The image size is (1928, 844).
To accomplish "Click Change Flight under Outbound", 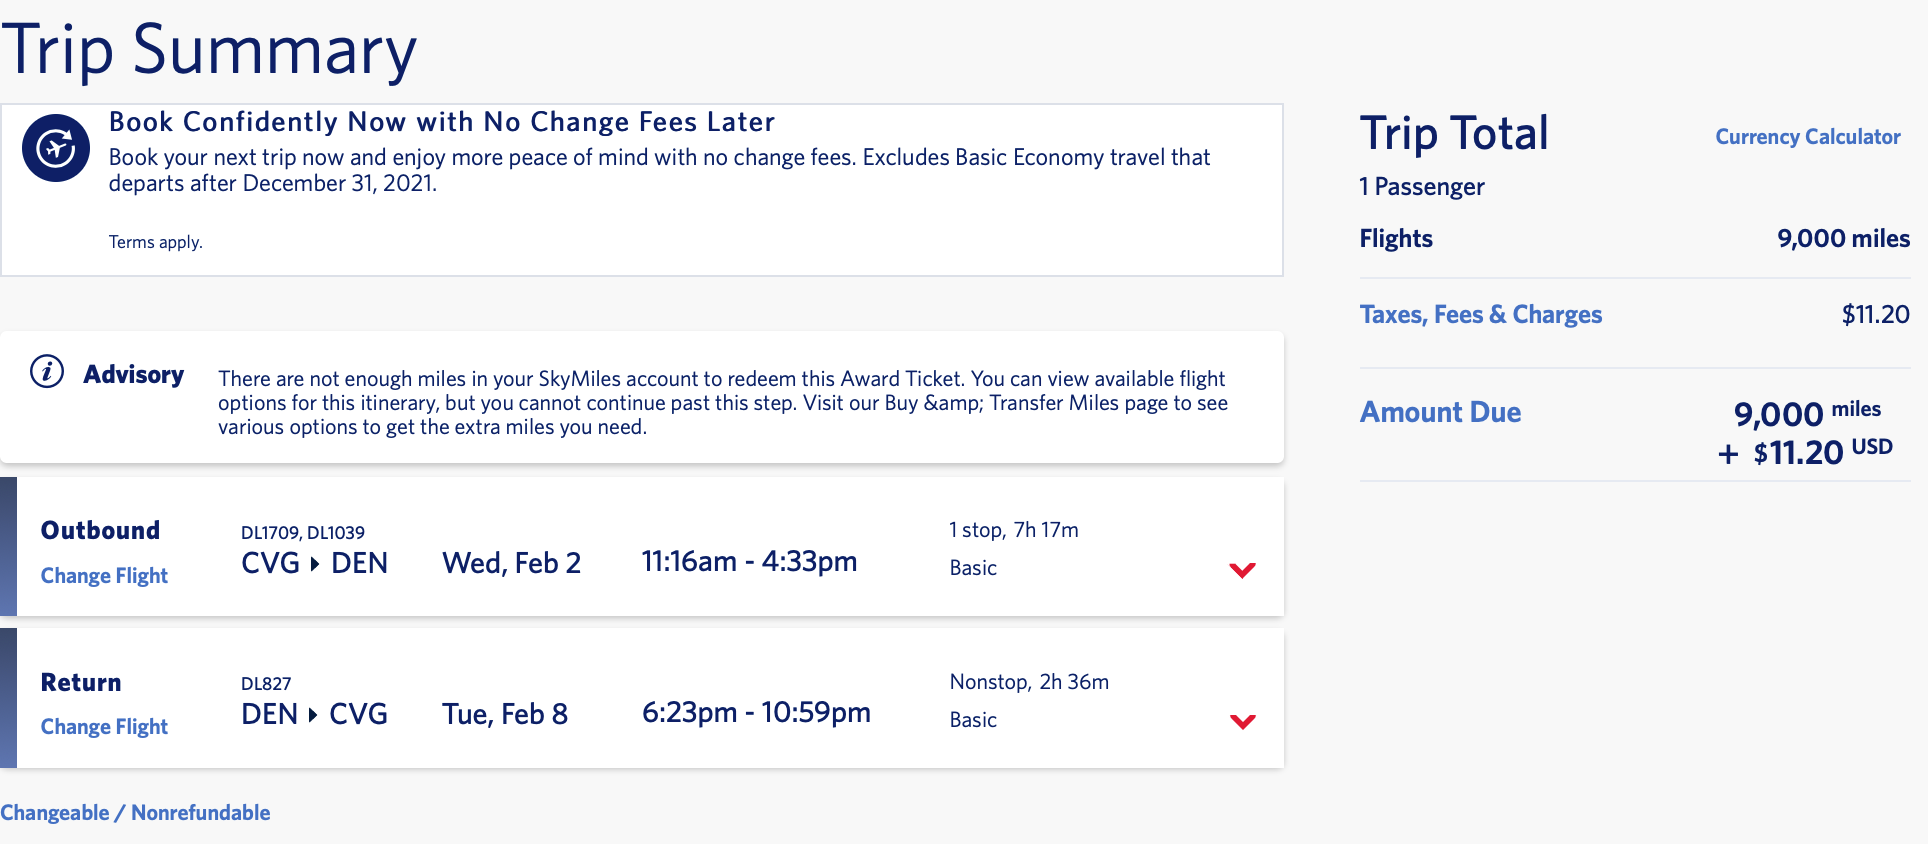I will coord(104,576).
